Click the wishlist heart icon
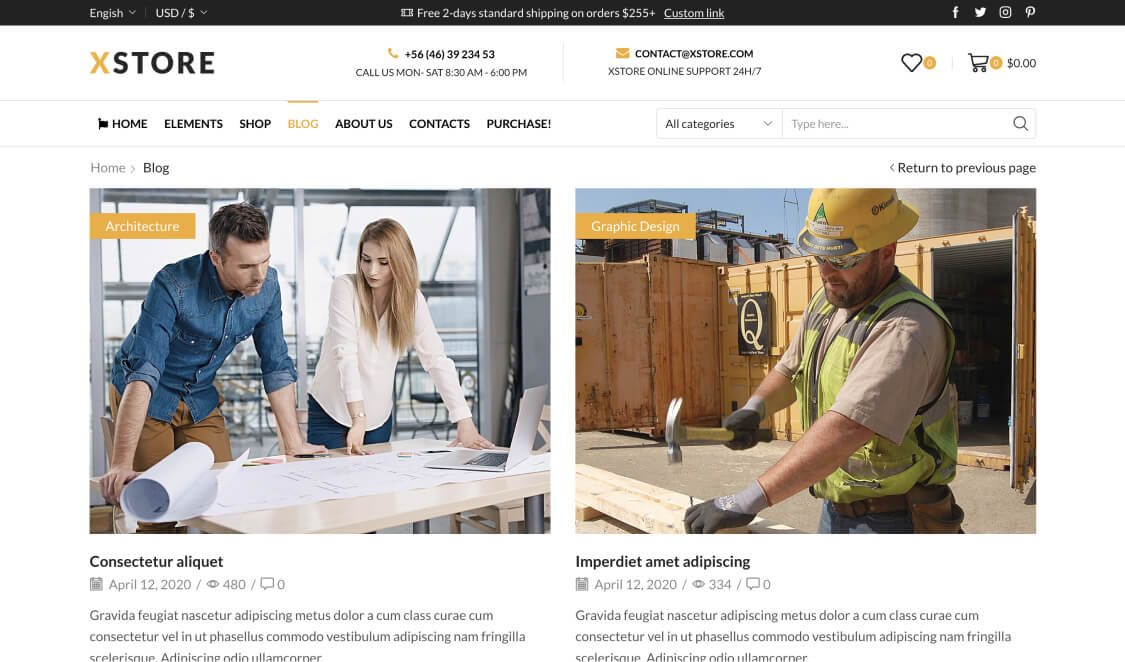This screenshot has height=662, width=1125. pos(911,63)
